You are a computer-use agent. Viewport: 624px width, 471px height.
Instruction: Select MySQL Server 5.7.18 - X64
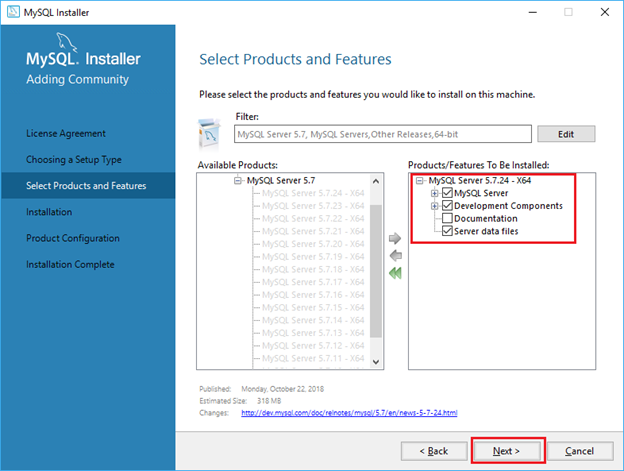coord(313,270)
